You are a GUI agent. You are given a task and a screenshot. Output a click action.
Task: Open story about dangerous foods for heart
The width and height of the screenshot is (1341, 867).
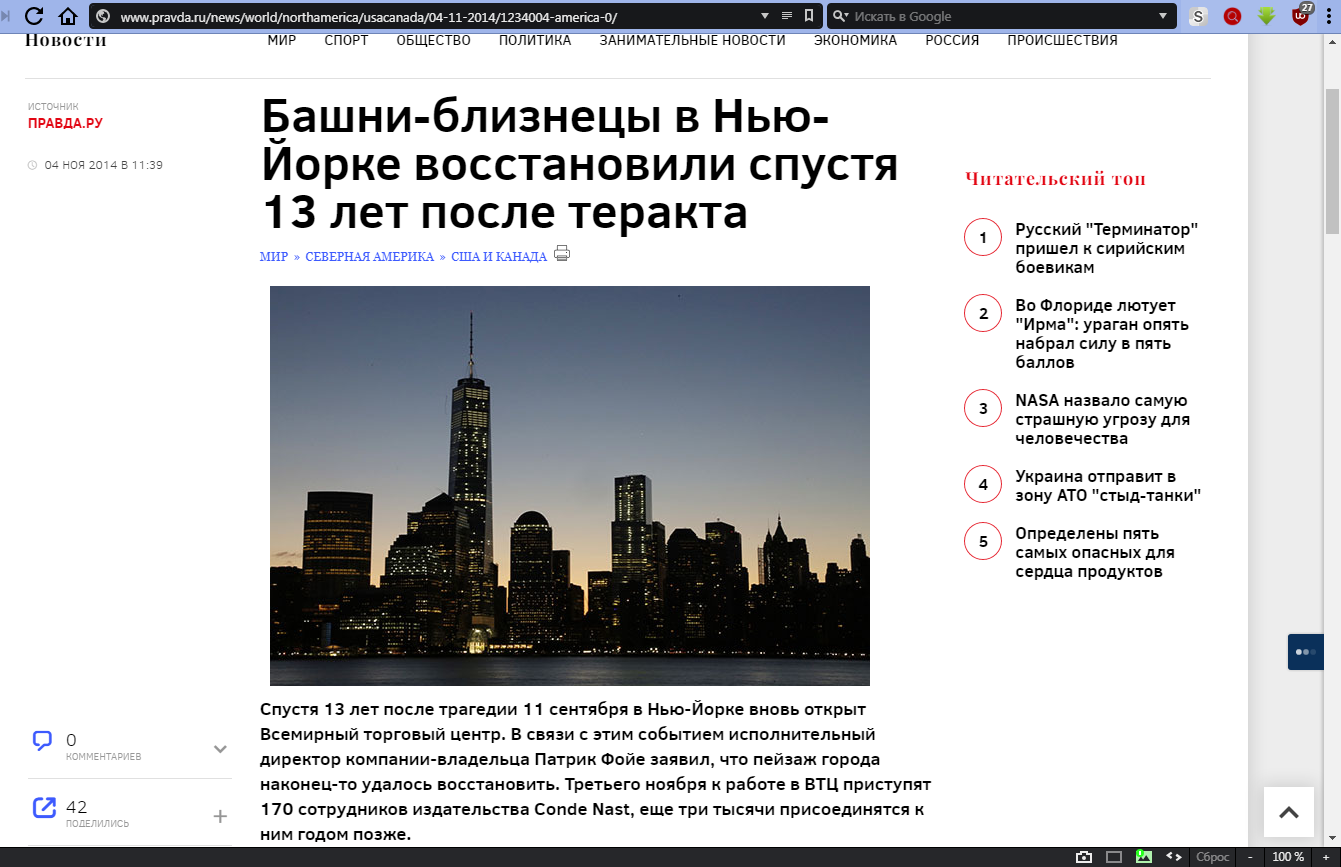[x=1094, y=552]
